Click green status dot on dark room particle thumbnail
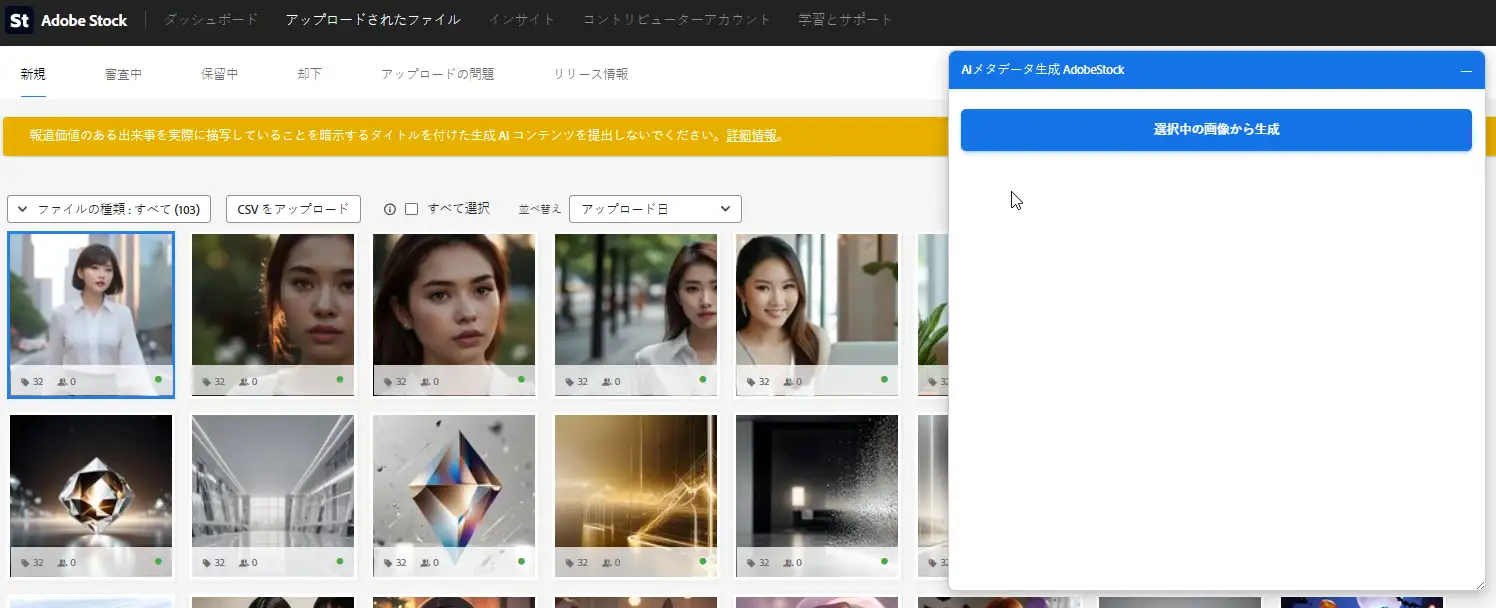This screenshot has height=608, width=1496. click(885, 562)
